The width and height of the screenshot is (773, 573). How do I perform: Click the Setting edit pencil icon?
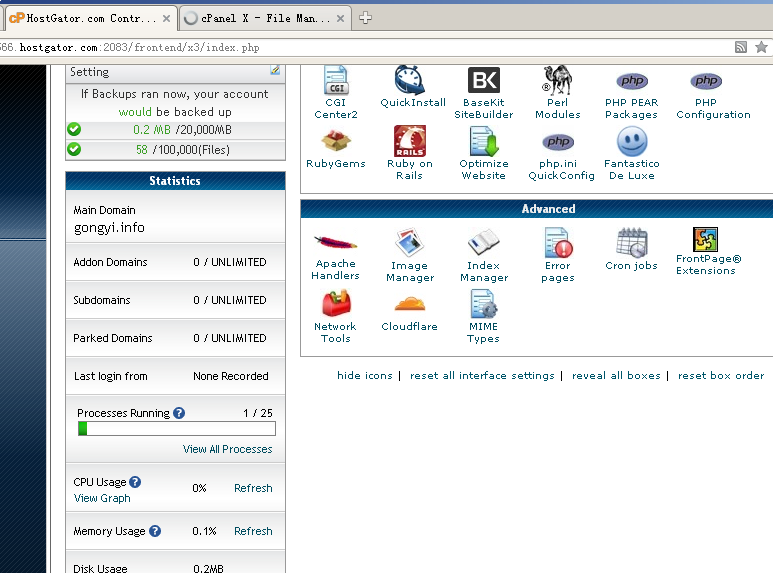275,71
